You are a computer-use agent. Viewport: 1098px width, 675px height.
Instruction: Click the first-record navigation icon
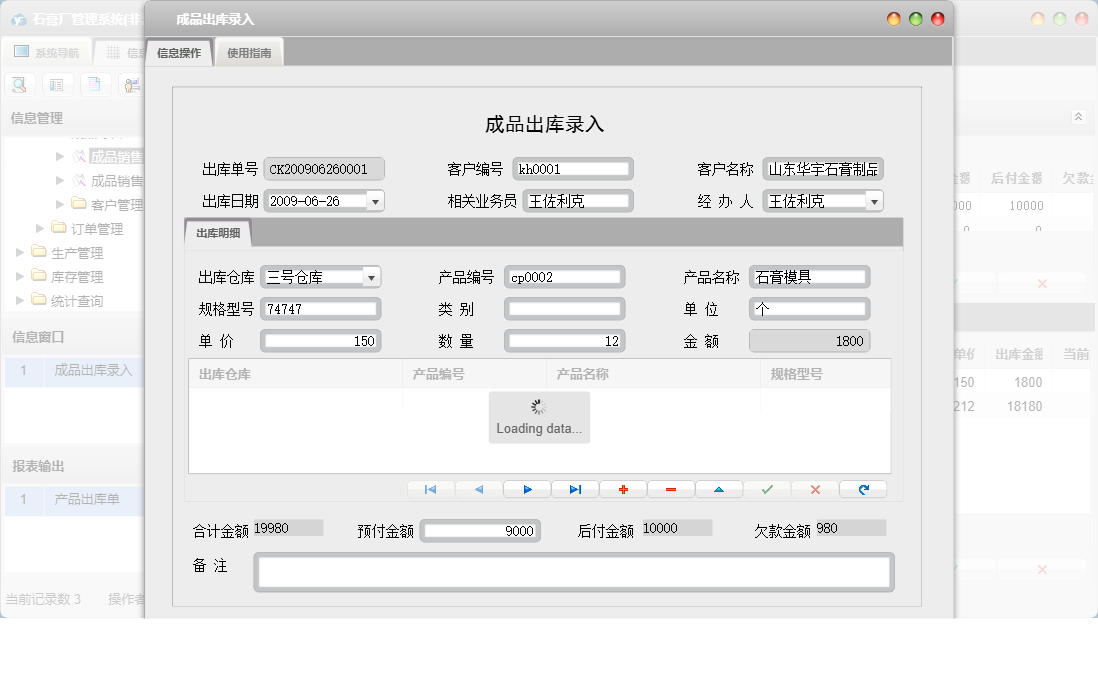tap(430, 489)
